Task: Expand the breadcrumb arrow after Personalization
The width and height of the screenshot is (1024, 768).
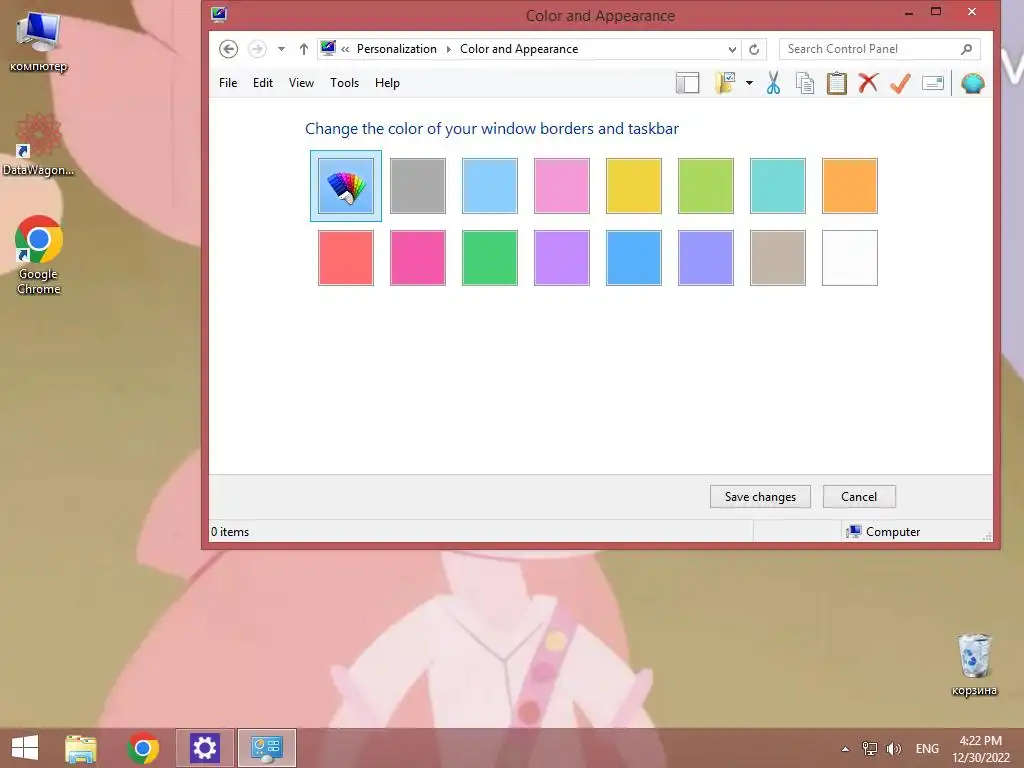Action: click(449, 50)
